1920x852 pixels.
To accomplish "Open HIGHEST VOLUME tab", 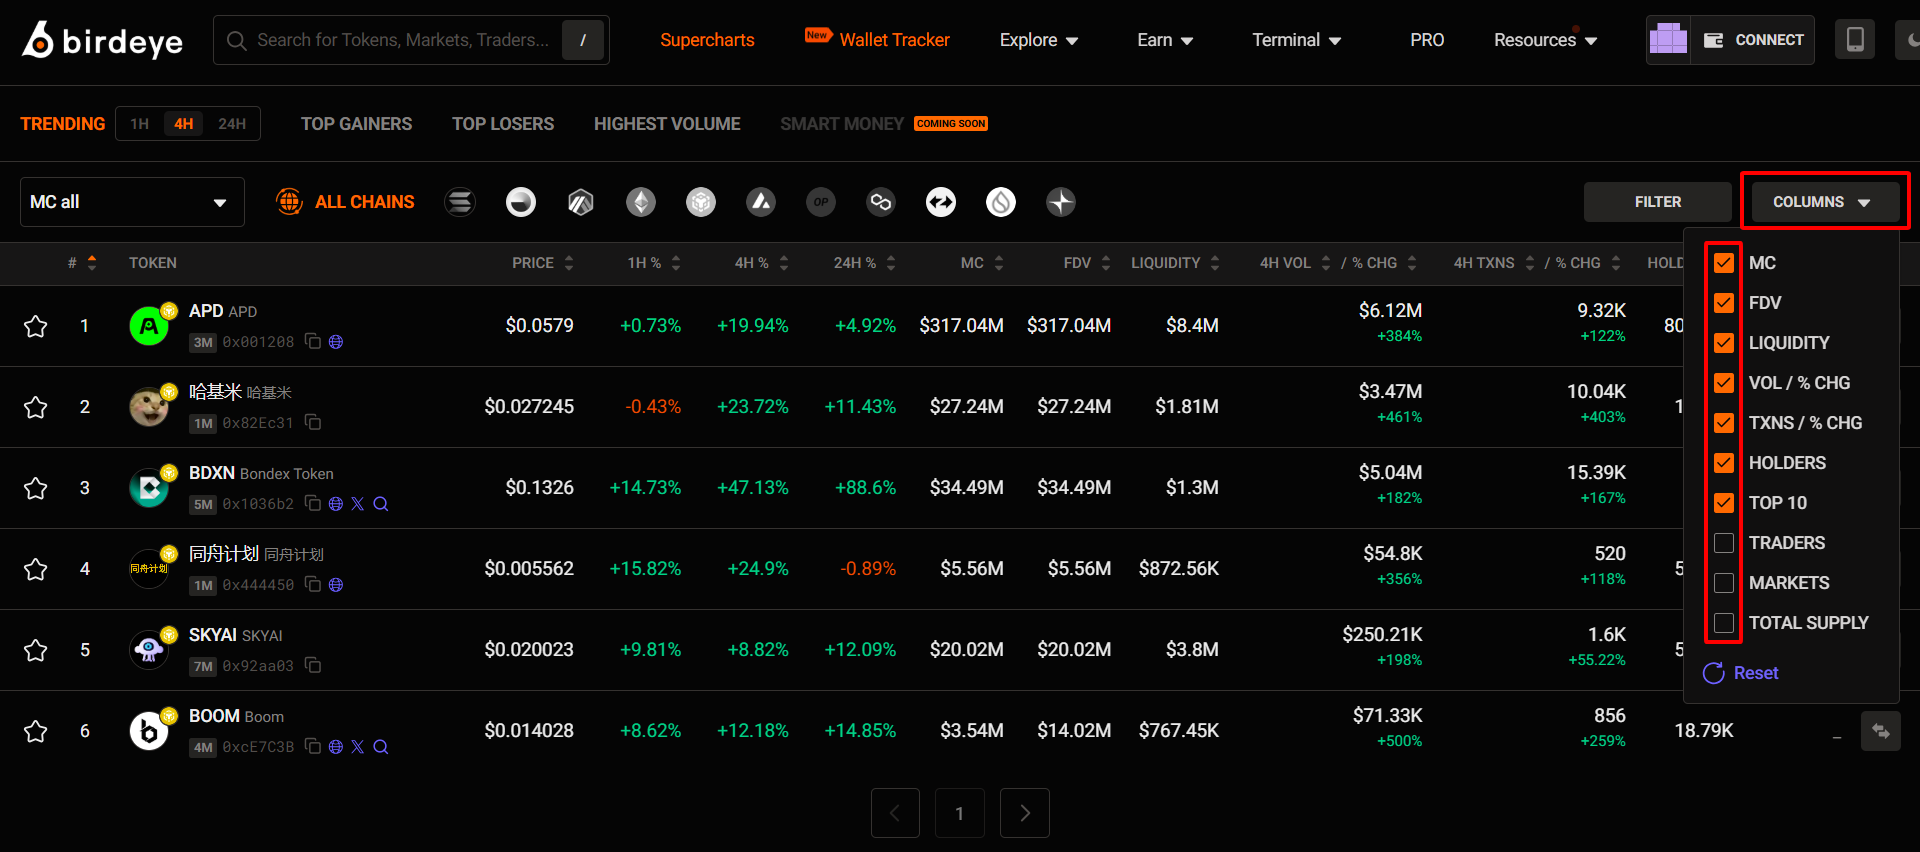I will (667, 124).
